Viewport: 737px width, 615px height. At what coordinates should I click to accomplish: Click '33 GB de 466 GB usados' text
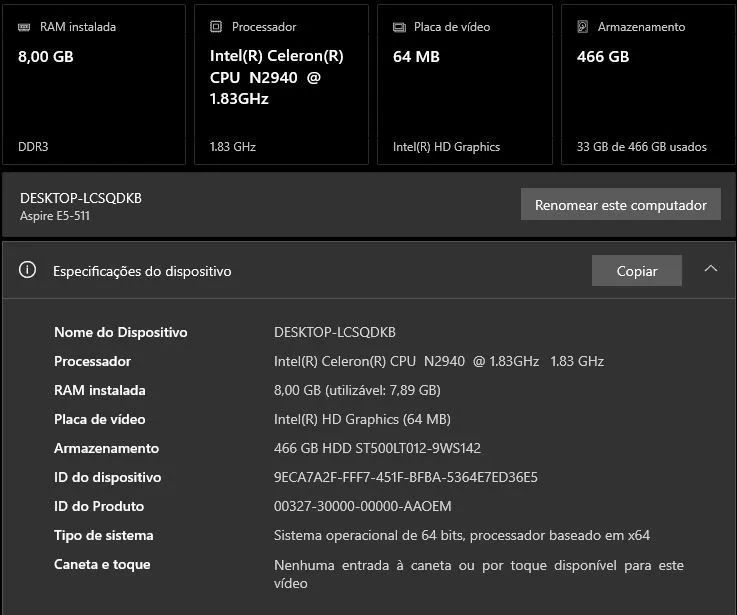coord(642,147)
